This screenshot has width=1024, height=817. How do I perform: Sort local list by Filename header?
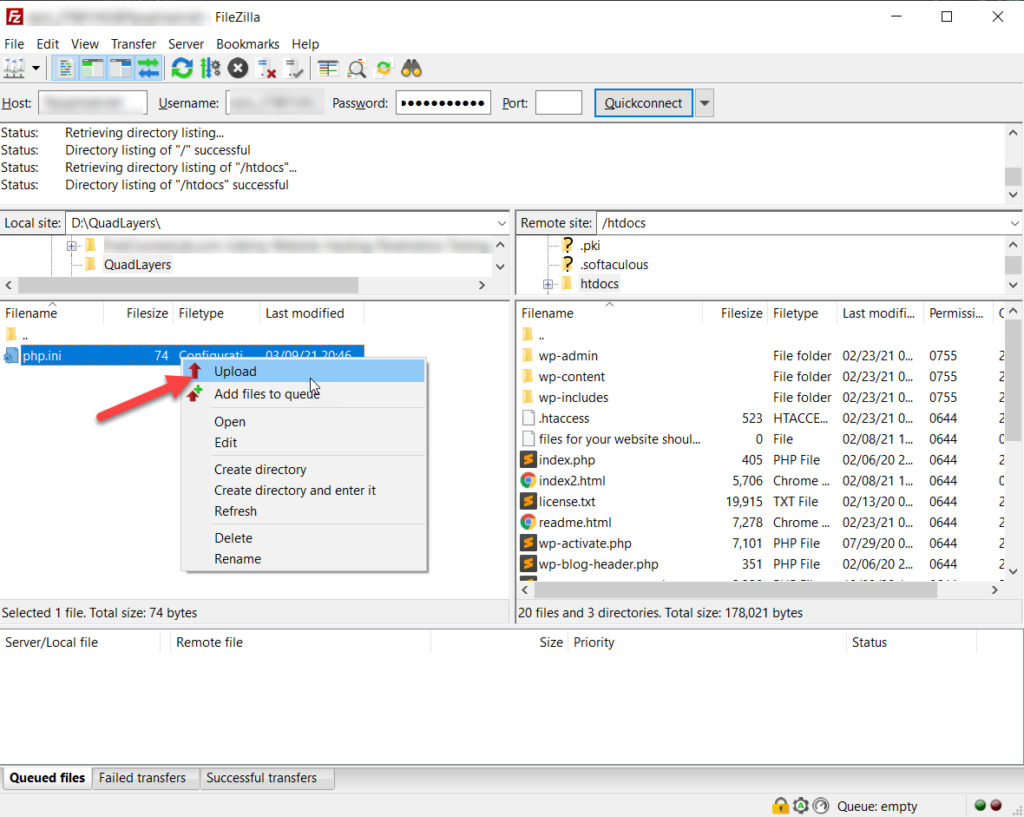[52, 313]
